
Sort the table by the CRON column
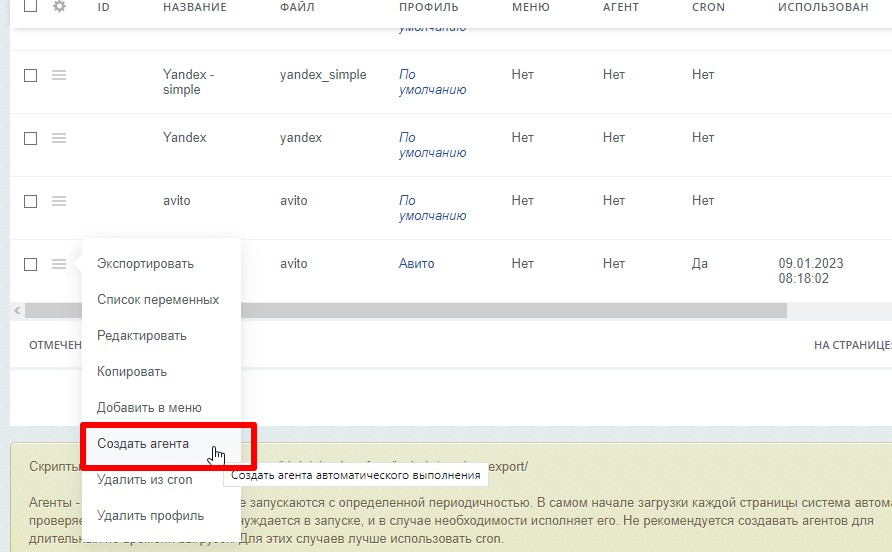click(708, 7)
